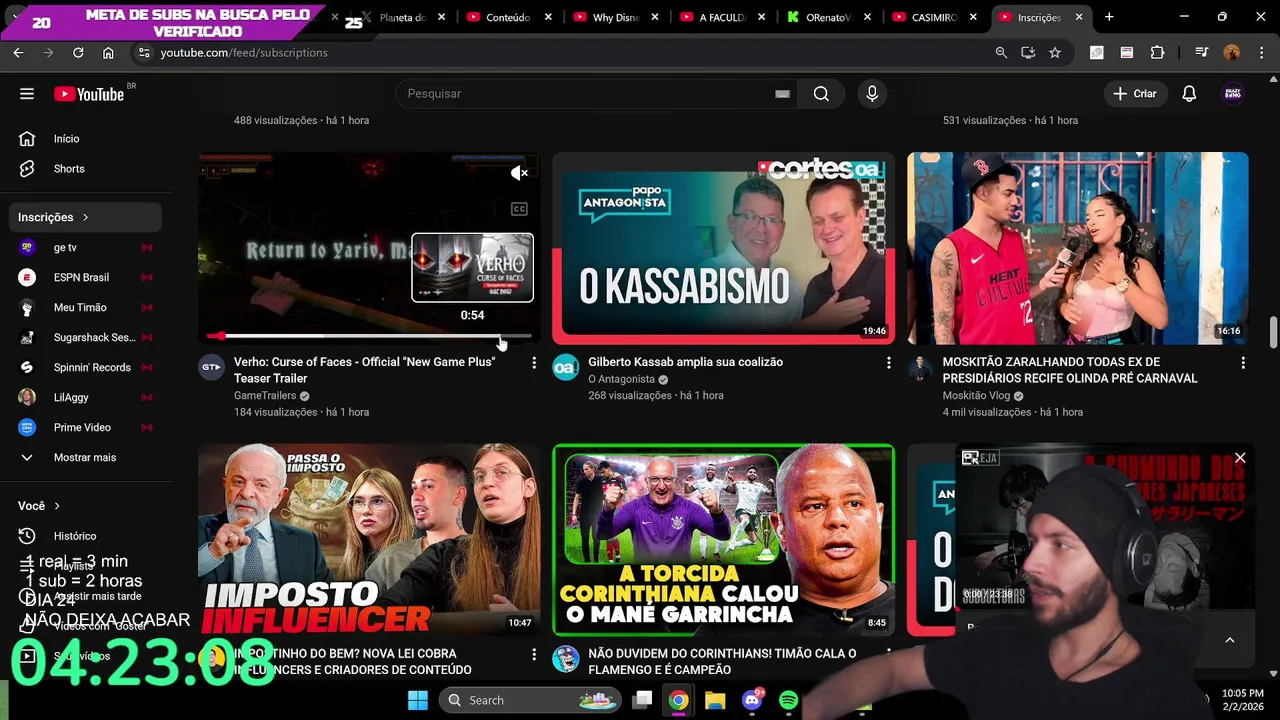Play the Imposto Influencer video thumbnail
The height and width of the screenshot is (720, 1280).
point(369,540)
